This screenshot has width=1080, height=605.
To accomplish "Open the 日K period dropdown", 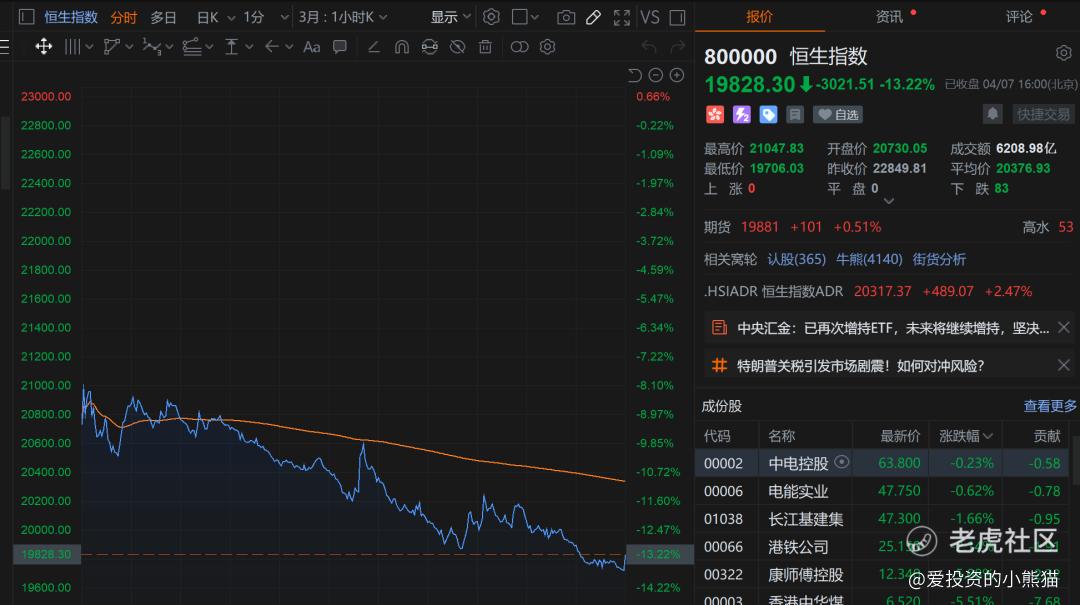I will pyautogui.click(x=216, y=17).
